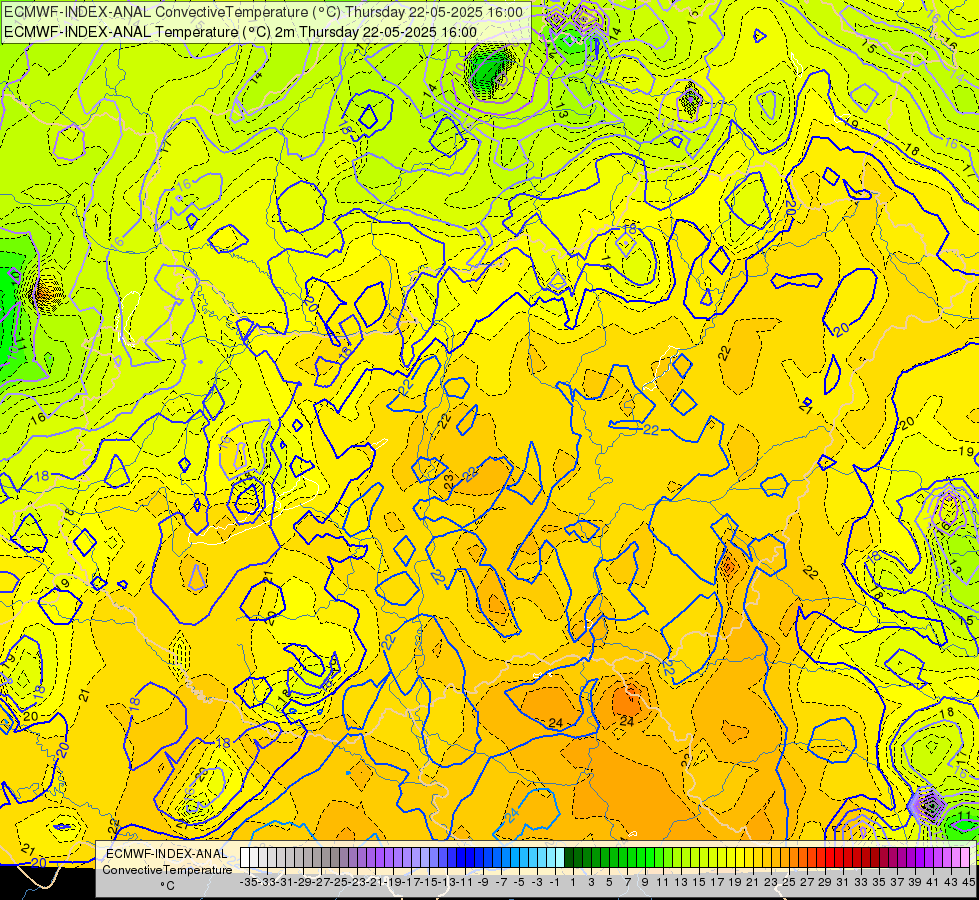Click the 'ConvectiveTemperature' label in the legend

tap(167, 869)
